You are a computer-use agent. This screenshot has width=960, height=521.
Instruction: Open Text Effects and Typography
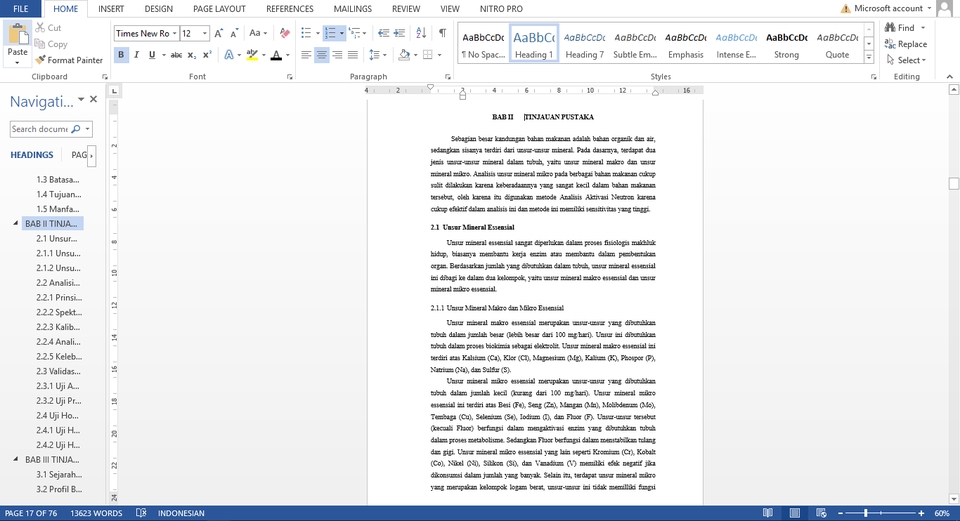pos(229,55)
